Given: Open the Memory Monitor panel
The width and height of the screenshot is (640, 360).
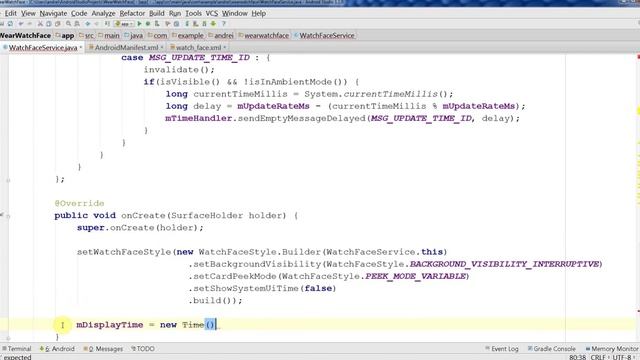Looking at the screenshot, I should 612,349.
